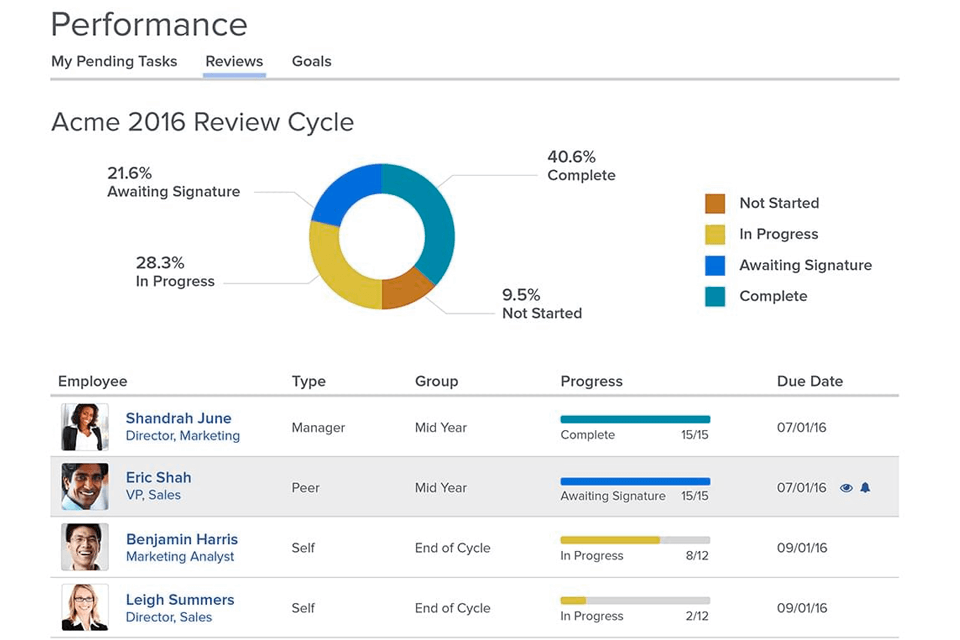Click the Complete teal legend swatch

pos(715,297)
